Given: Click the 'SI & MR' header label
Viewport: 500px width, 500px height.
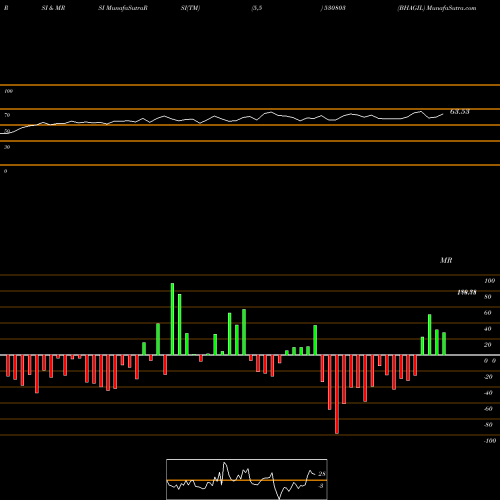Looking at the screenshot, I should (x=53, y=8).
